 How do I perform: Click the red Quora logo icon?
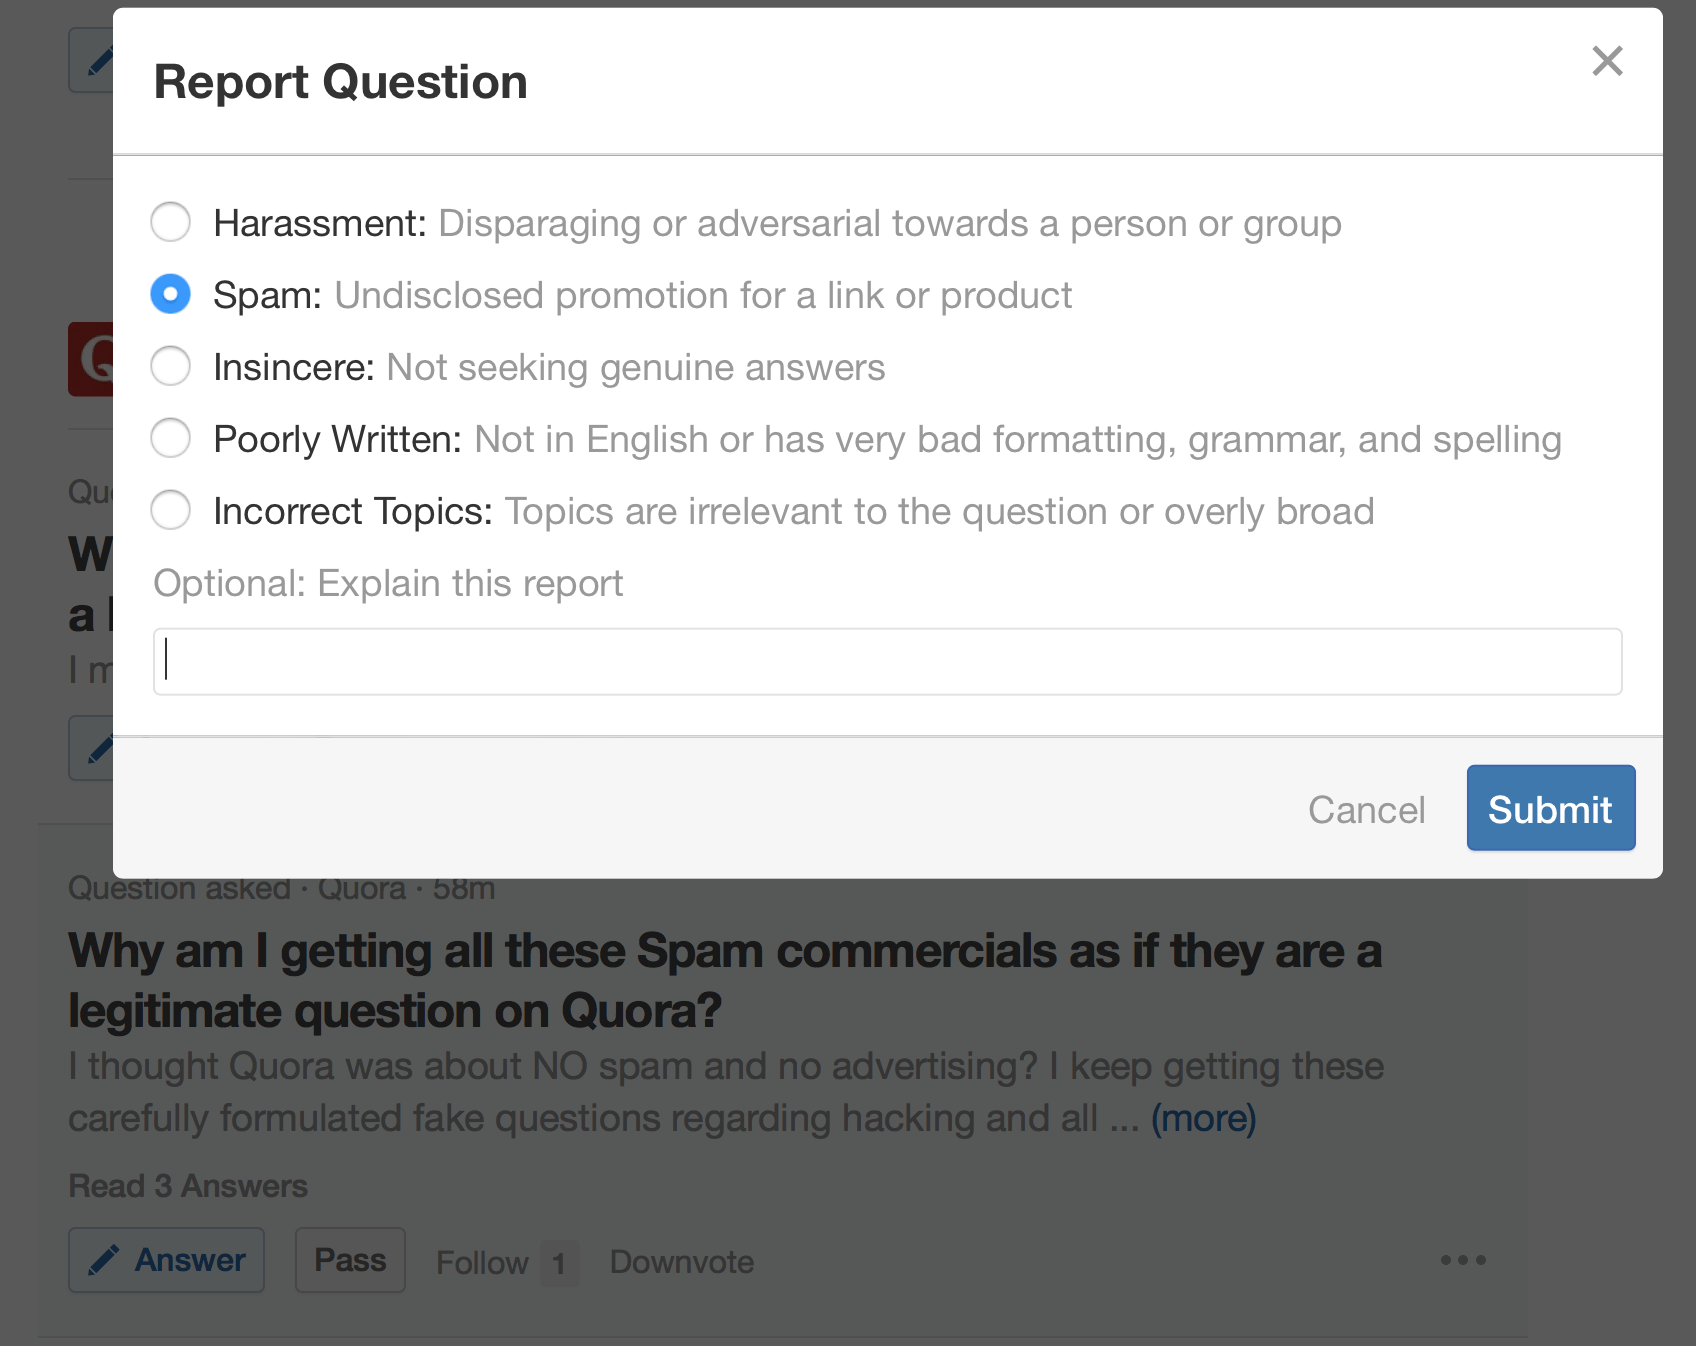[x=88, y=360]
